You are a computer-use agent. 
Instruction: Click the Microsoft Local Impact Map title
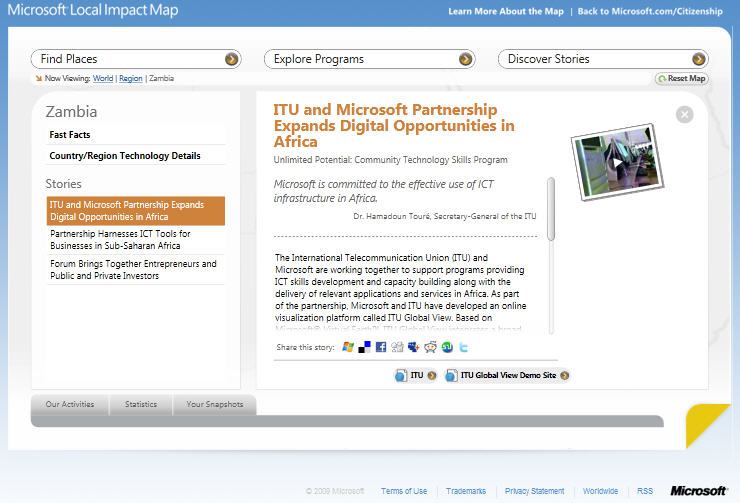[93, 10]
